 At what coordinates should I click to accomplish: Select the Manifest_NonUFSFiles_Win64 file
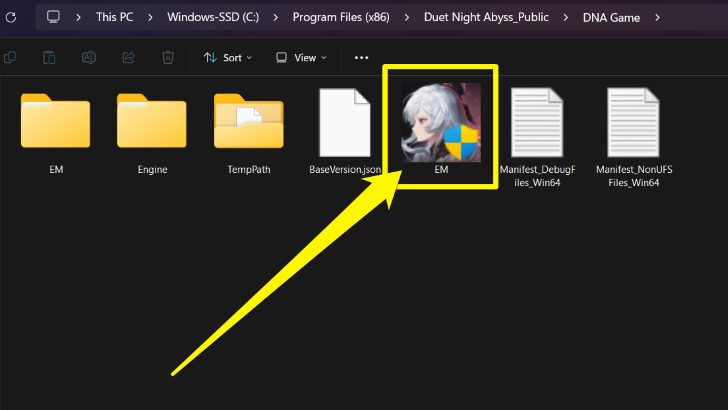click(x=633, y=123)
